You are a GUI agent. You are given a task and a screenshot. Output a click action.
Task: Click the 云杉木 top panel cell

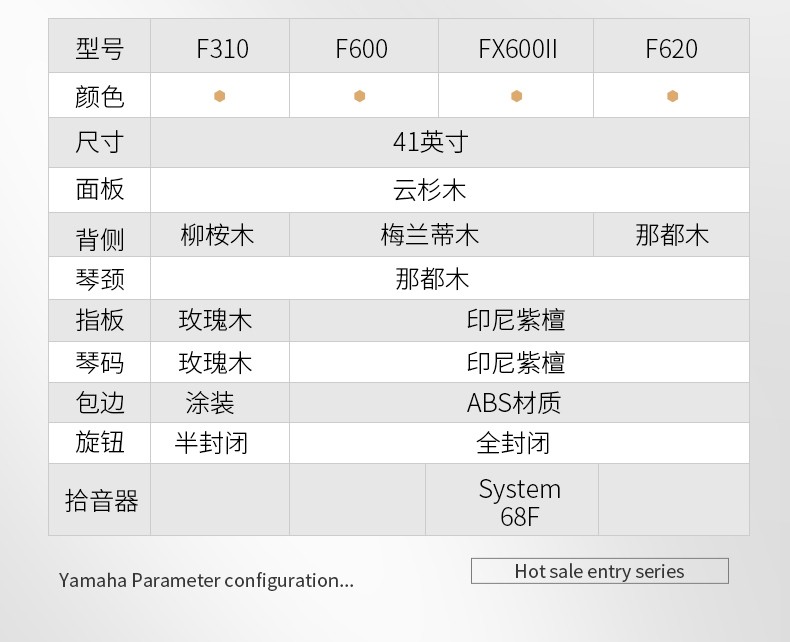[430, 190]
